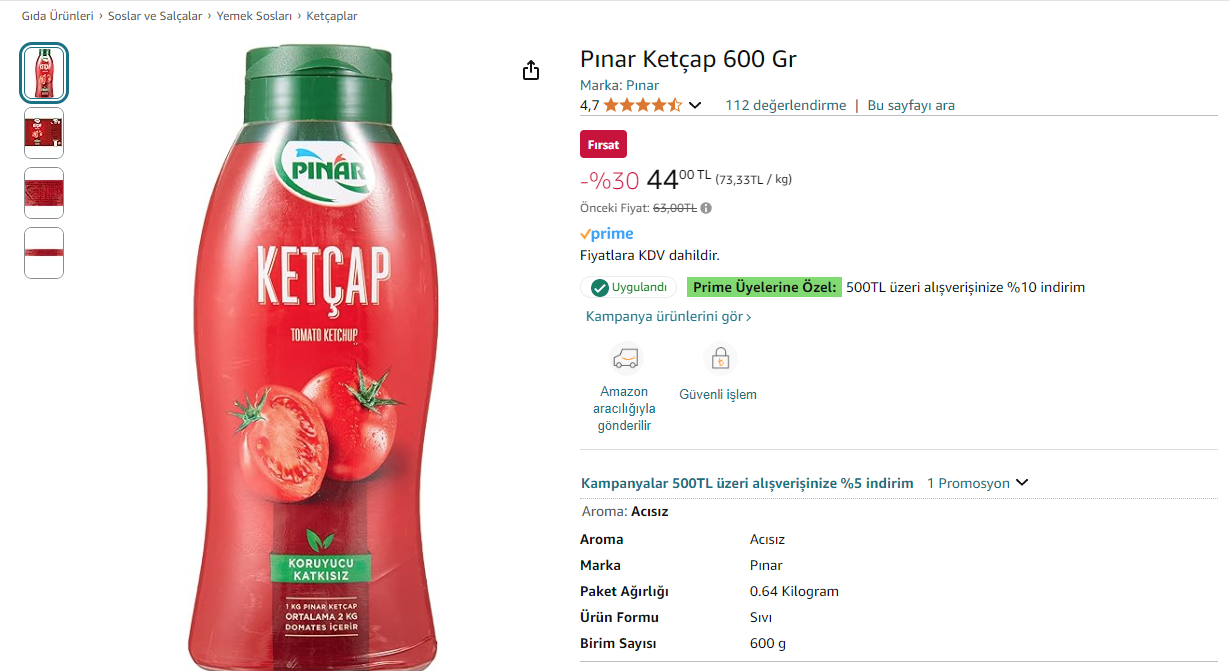Open the Ketçaplar breadcrumb category

point(331,16)
